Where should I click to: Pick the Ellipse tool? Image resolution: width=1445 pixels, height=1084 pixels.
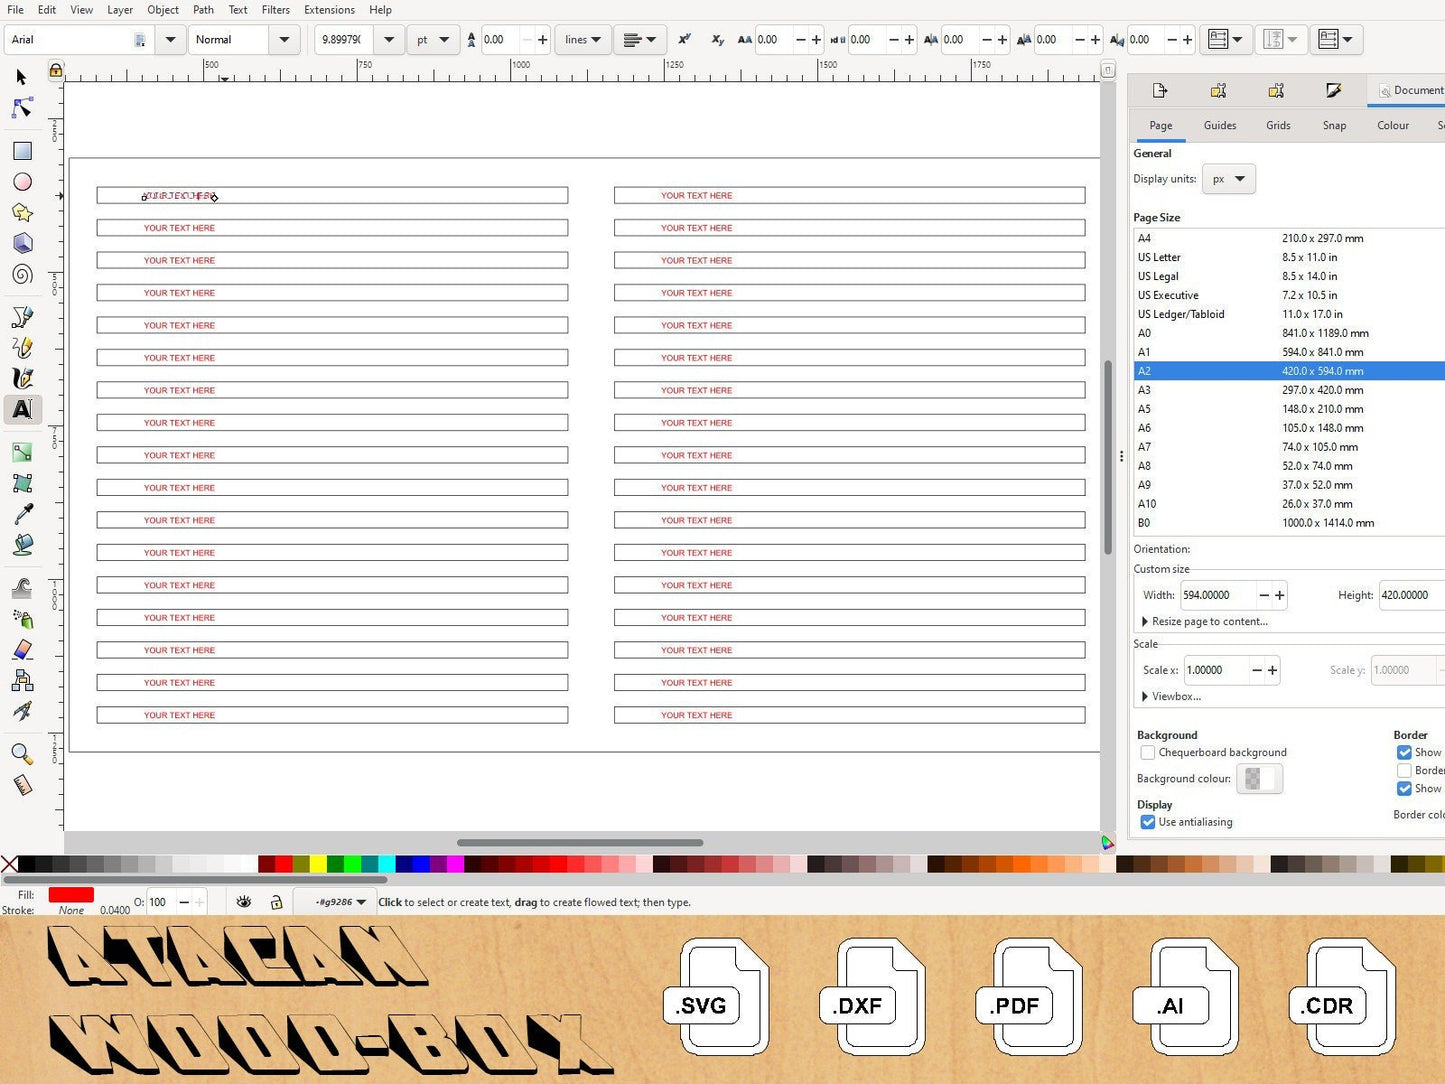[x=22, y=182]
